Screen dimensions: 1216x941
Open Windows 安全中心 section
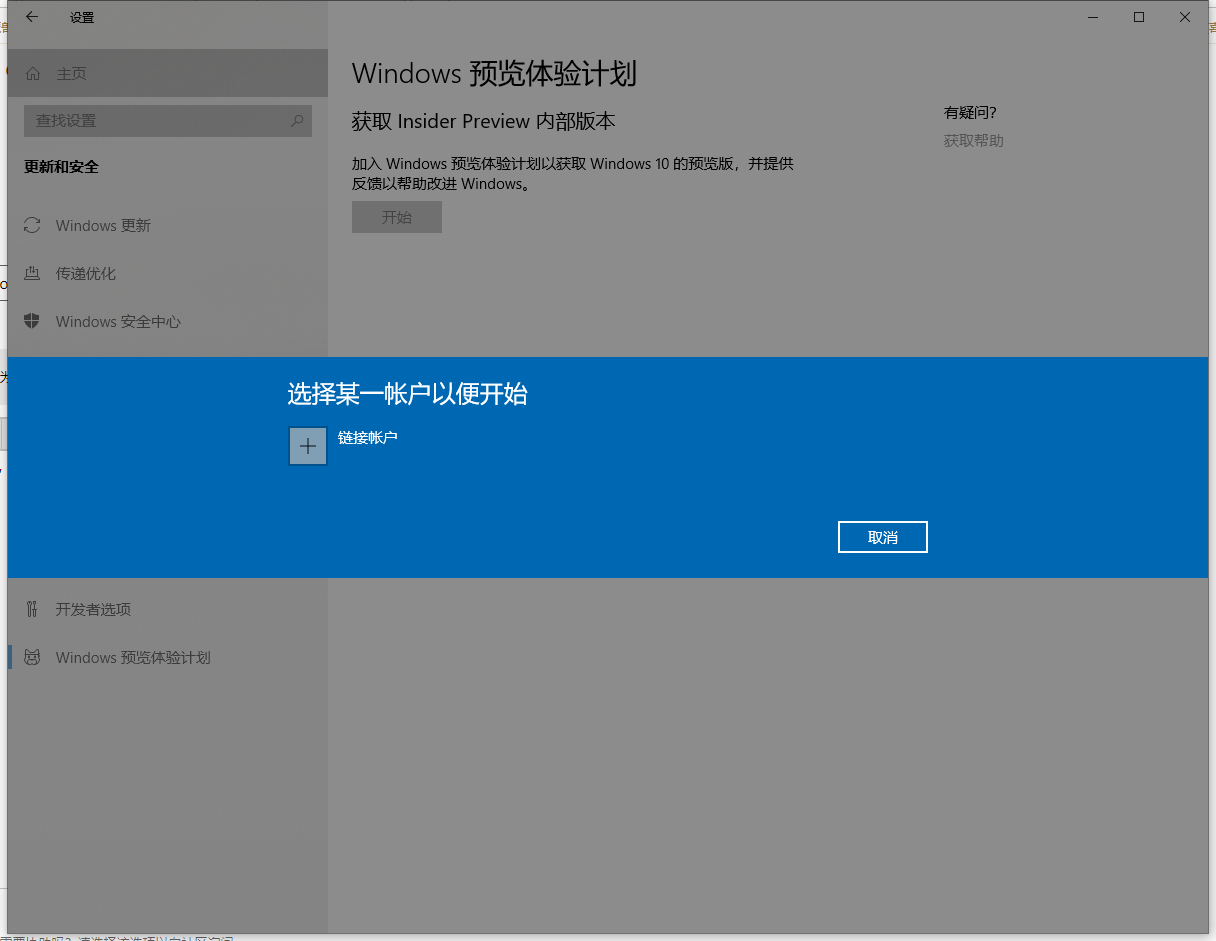tap(167, 321)
